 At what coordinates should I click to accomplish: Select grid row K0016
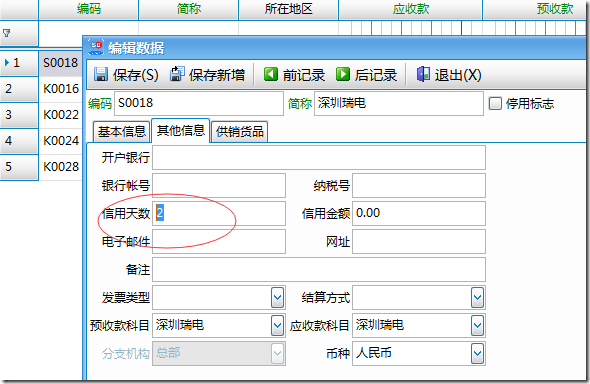[61, 89]
